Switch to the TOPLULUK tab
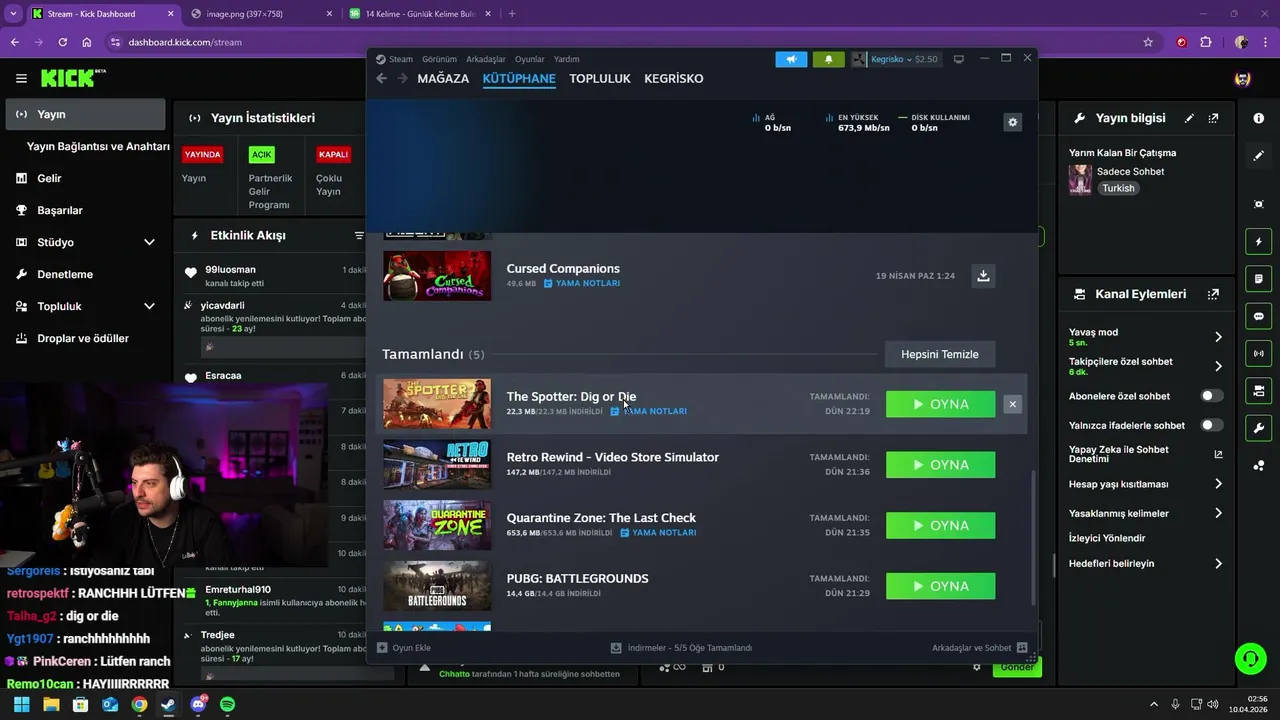This screenshot has width=1280, height=720. pos(600,79)
